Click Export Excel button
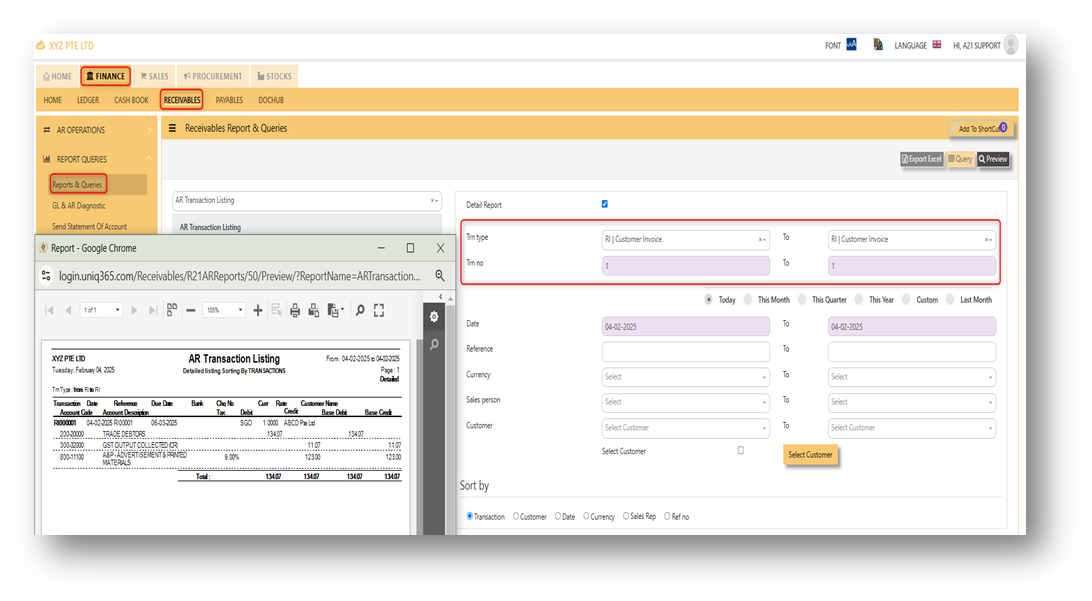This screenshot has height=601, width=1092. [921, 159]
